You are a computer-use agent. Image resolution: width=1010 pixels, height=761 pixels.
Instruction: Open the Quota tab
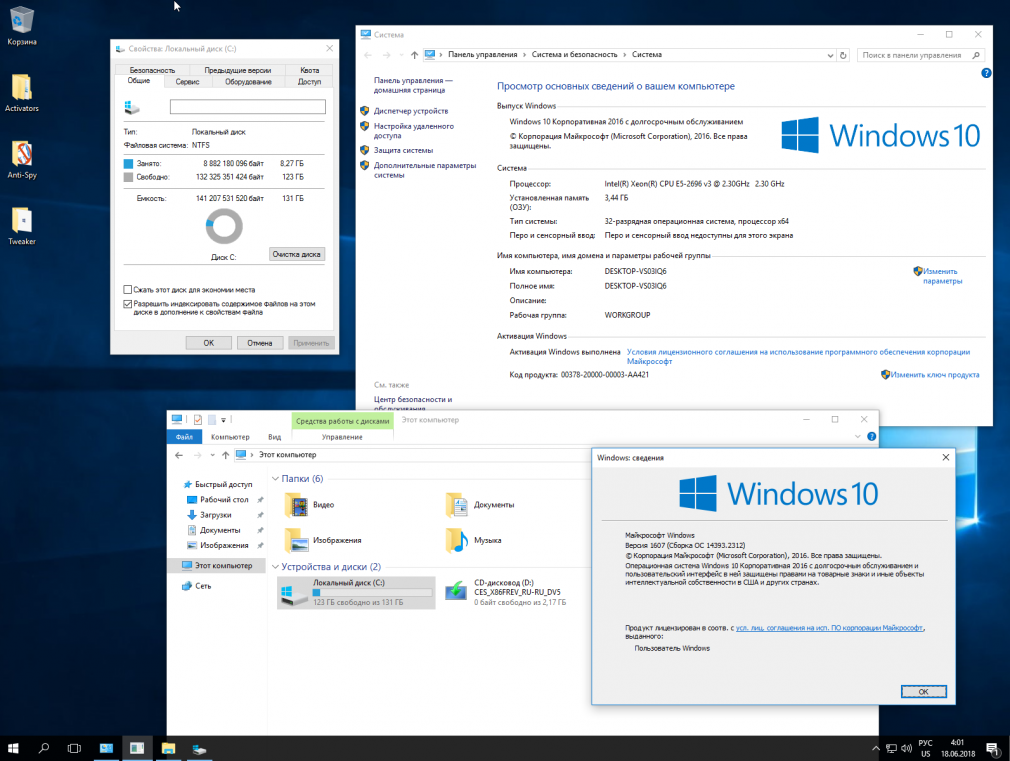(309, 70)
